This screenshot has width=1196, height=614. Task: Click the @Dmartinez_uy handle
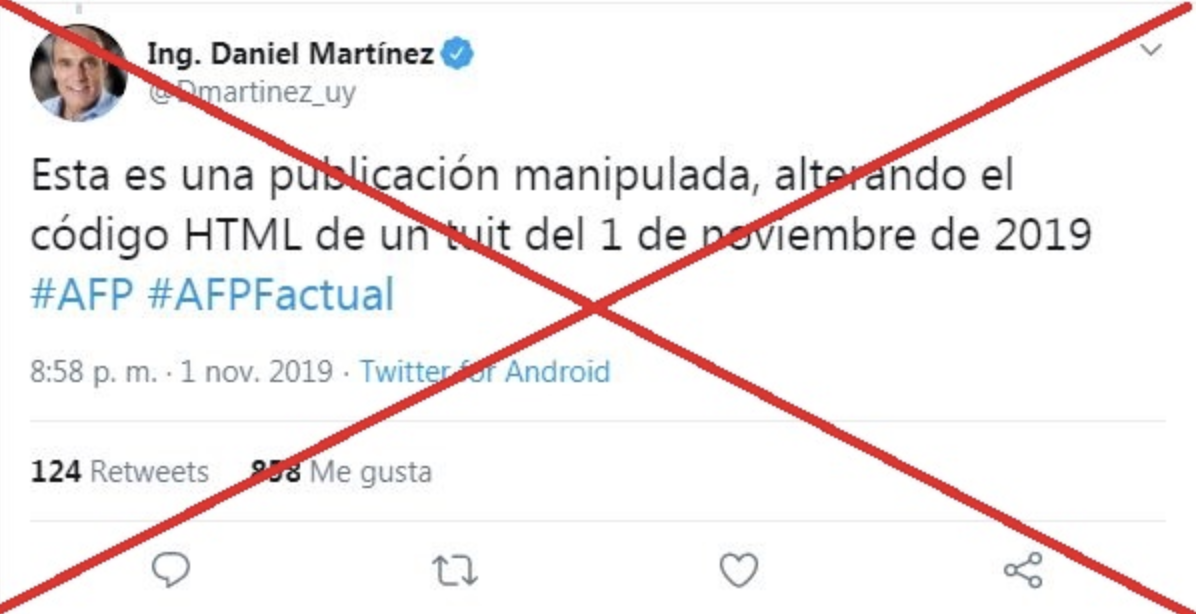click(x=252, y=94)
